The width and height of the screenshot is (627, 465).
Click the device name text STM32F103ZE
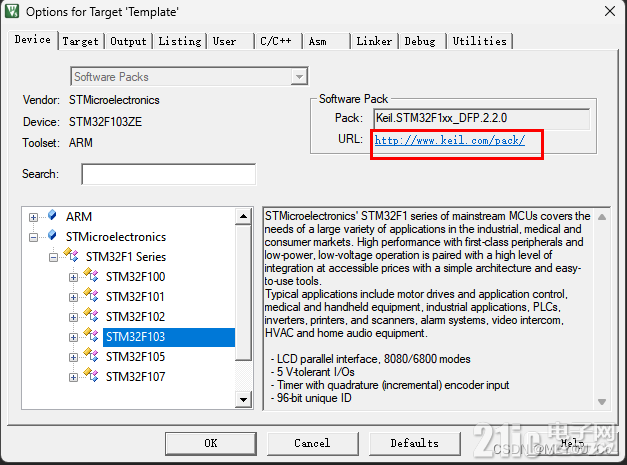[105, 122]
